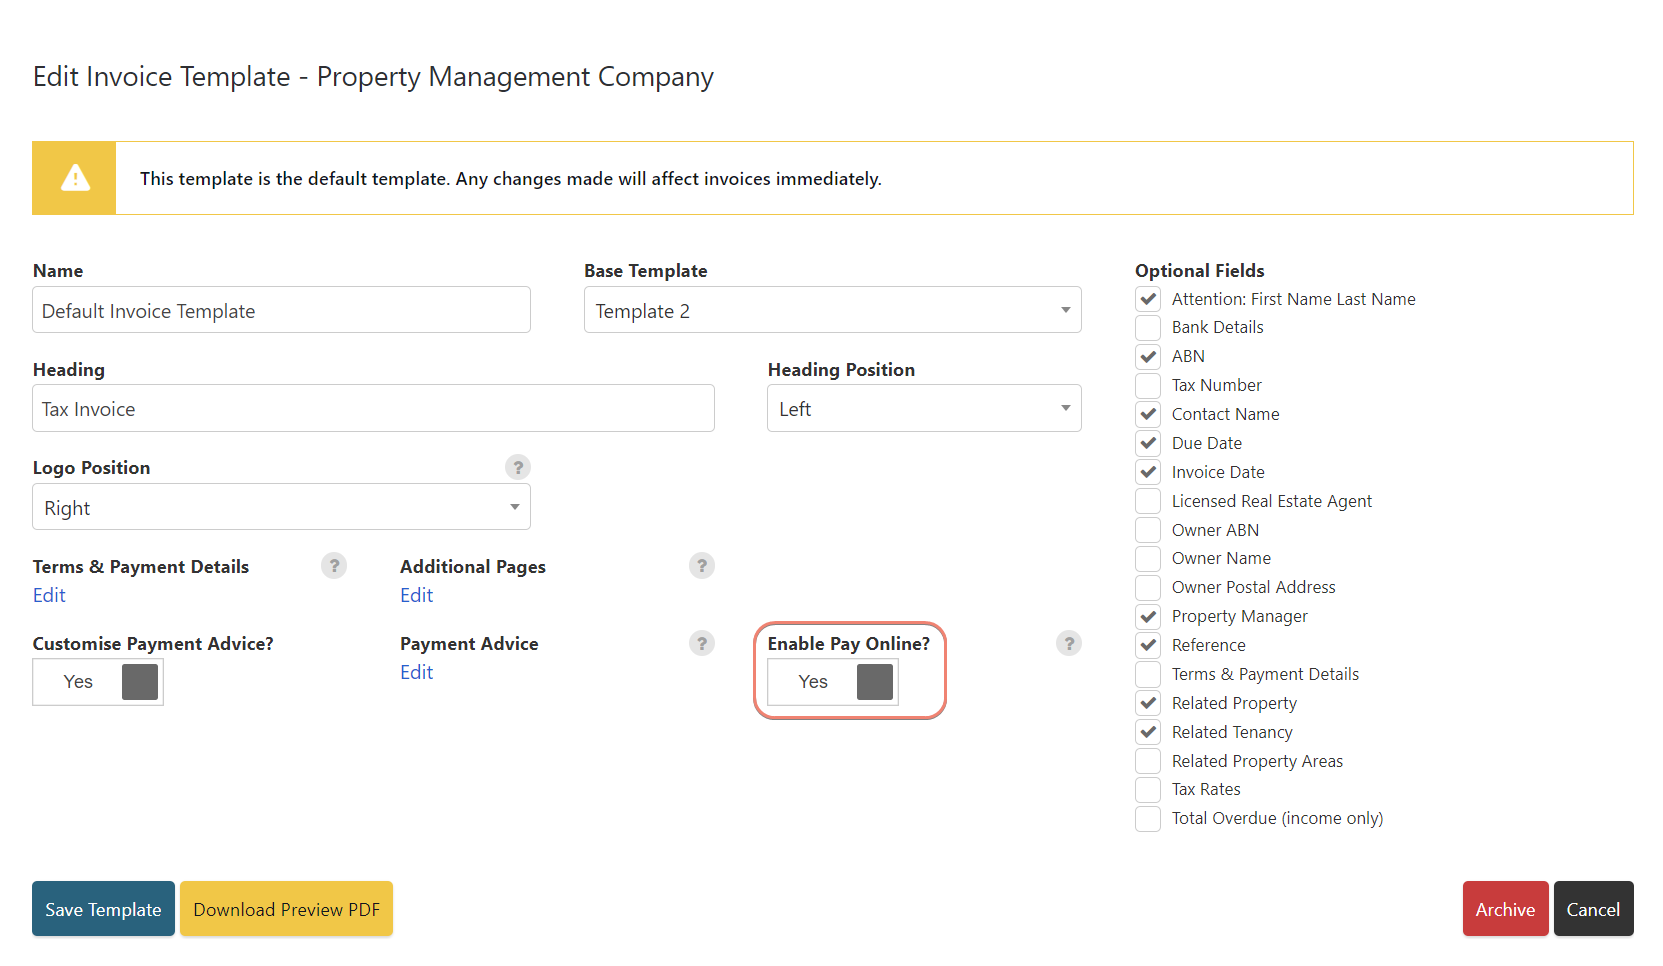Open the Base Template dropdown
The width and height of the screenshot is (1663, 966).
833,310
